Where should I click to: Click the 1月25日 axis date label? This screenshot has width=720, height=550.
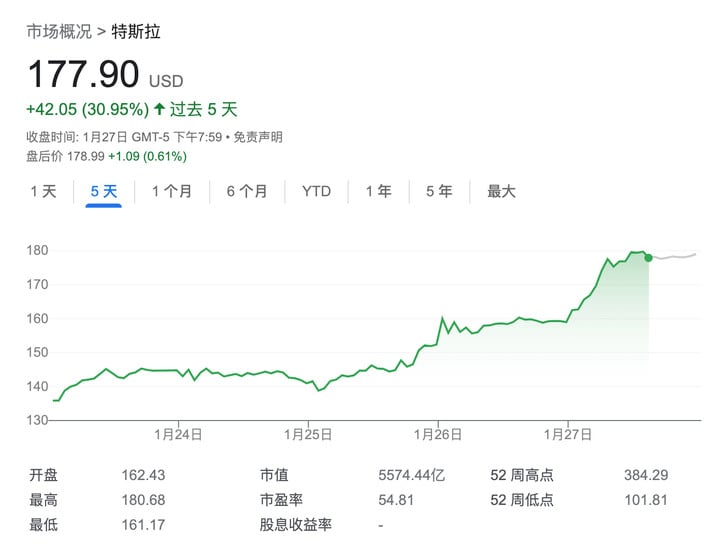coord(308,434)
